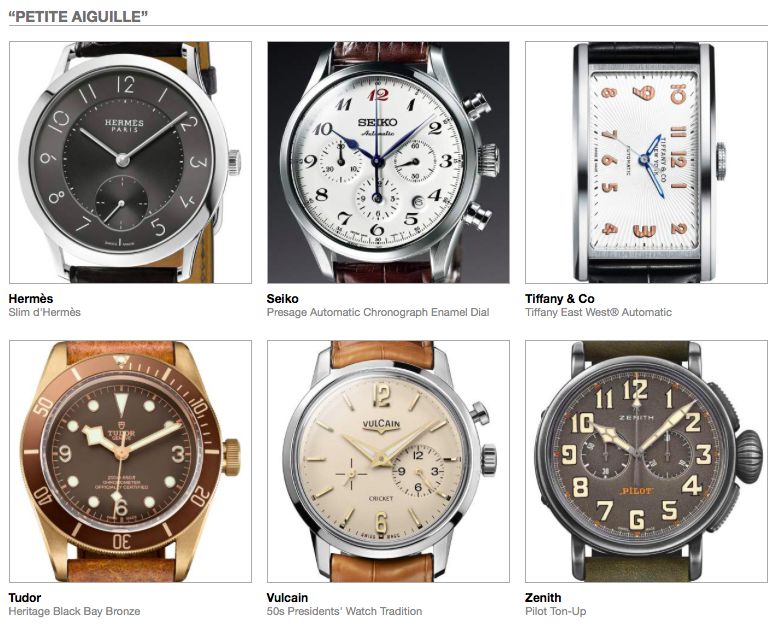
Task: Click the Zenith brand name link
Action: [x=543, y=597]
